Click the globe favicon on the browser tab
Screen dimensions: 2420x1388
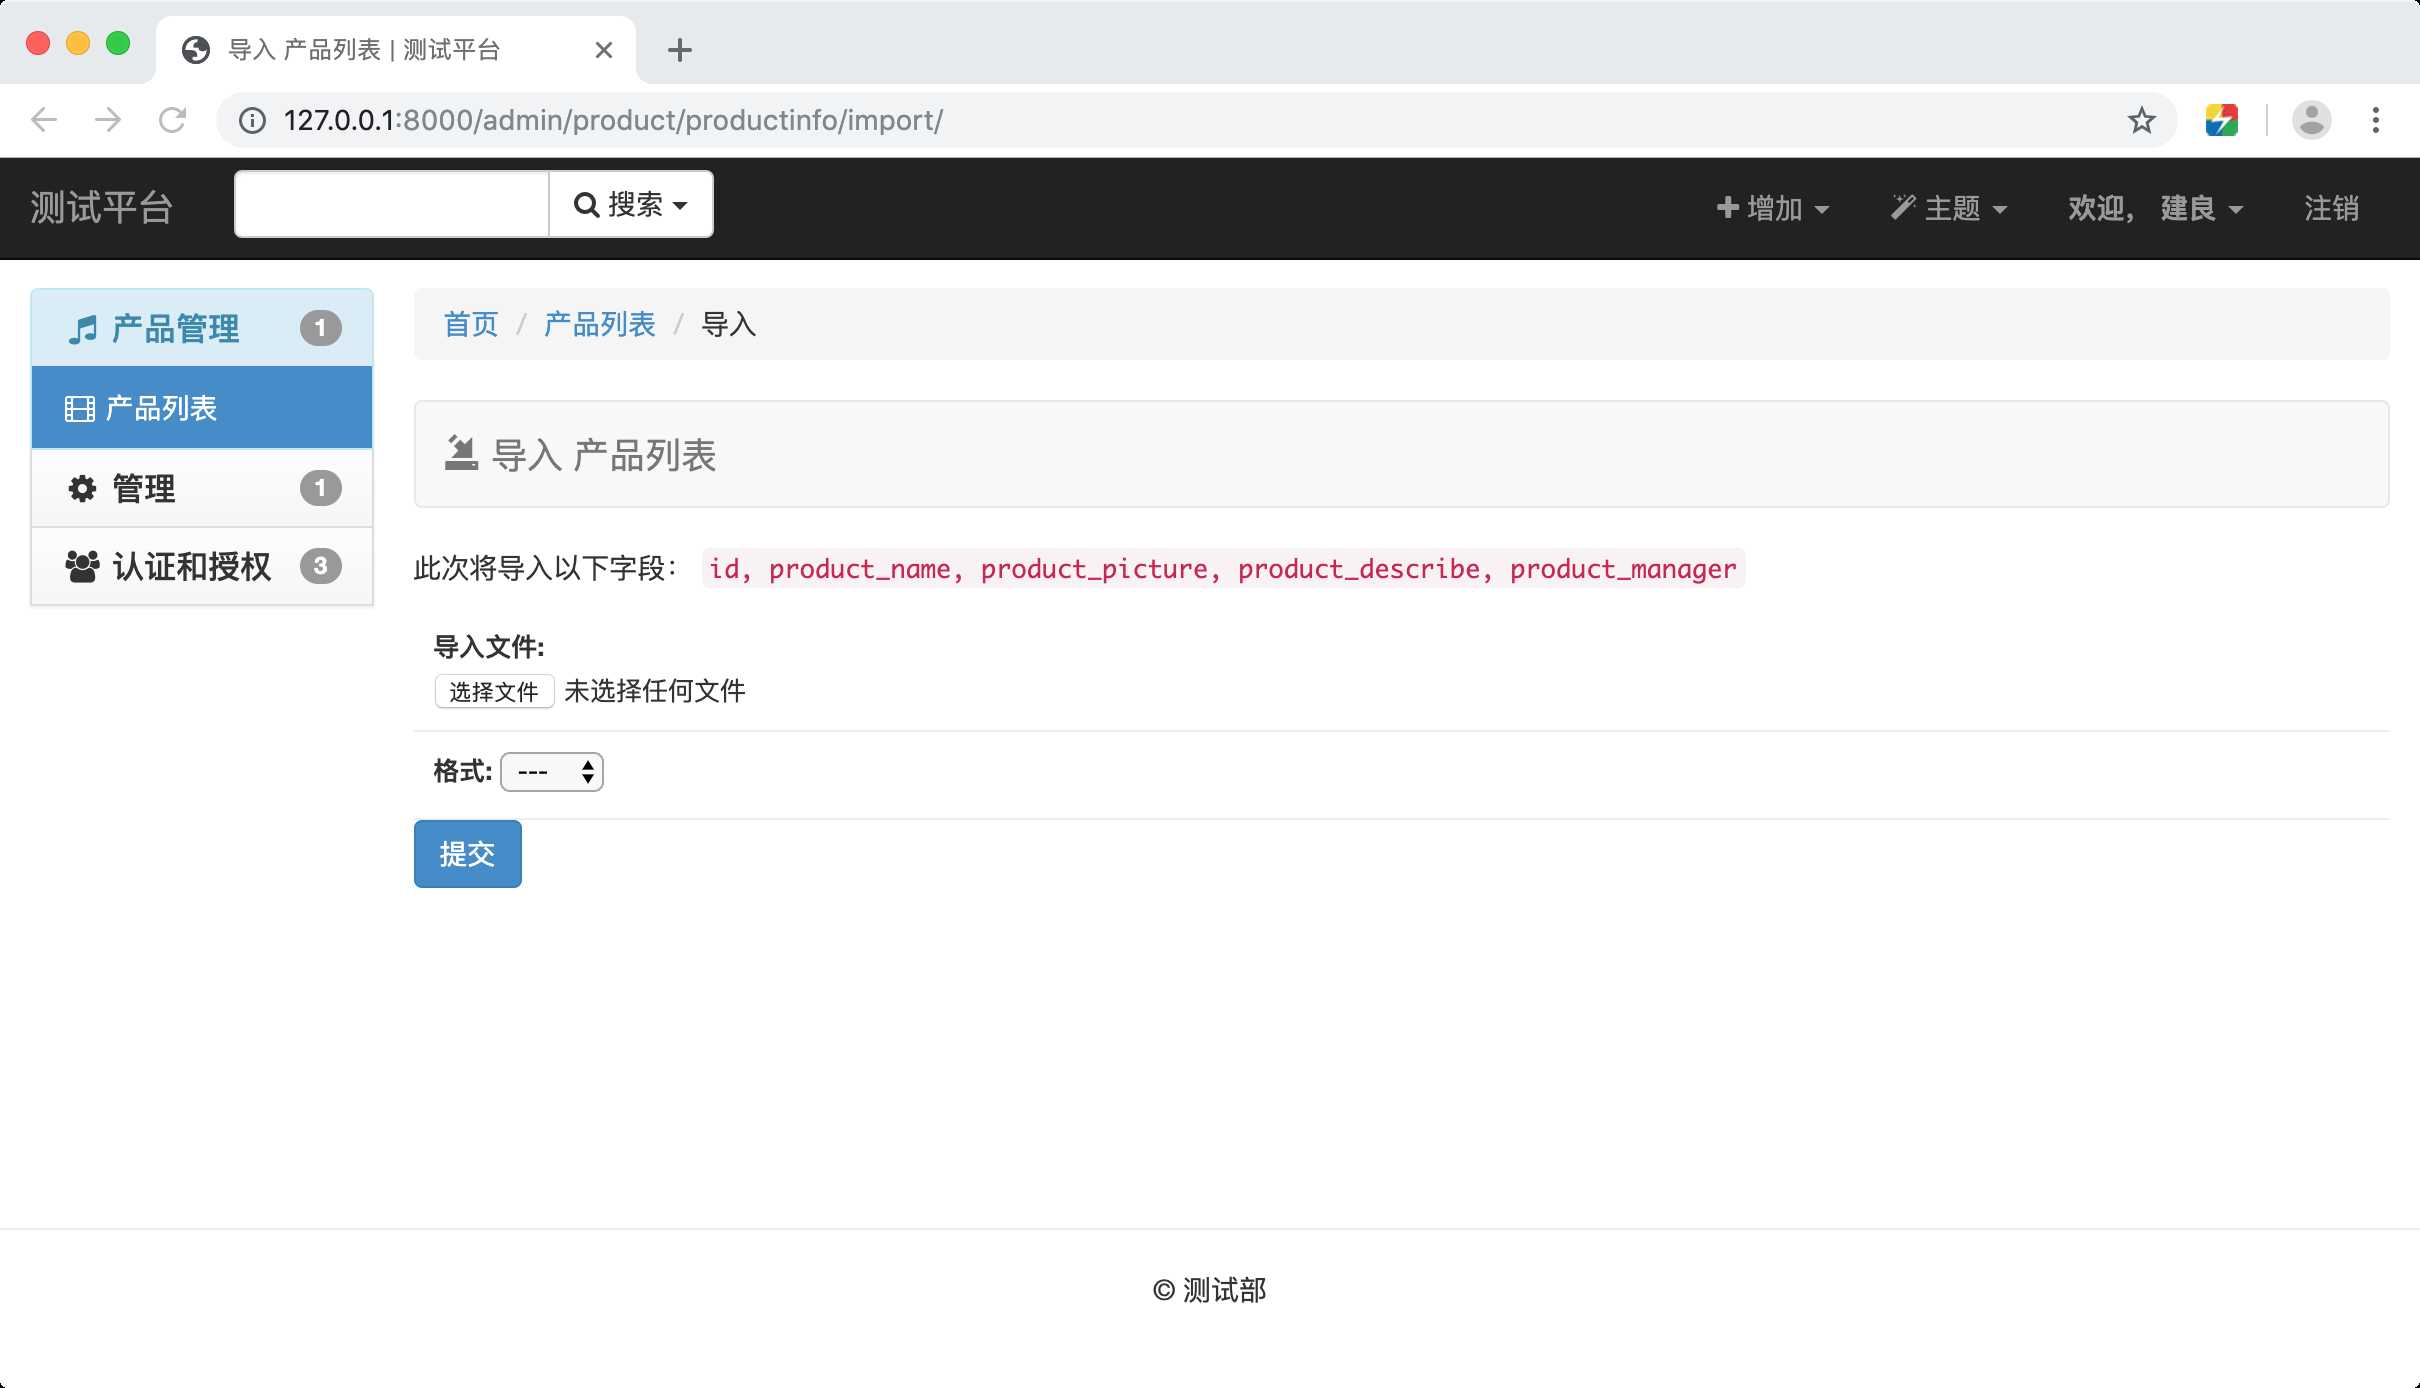[x=196, y=50]
